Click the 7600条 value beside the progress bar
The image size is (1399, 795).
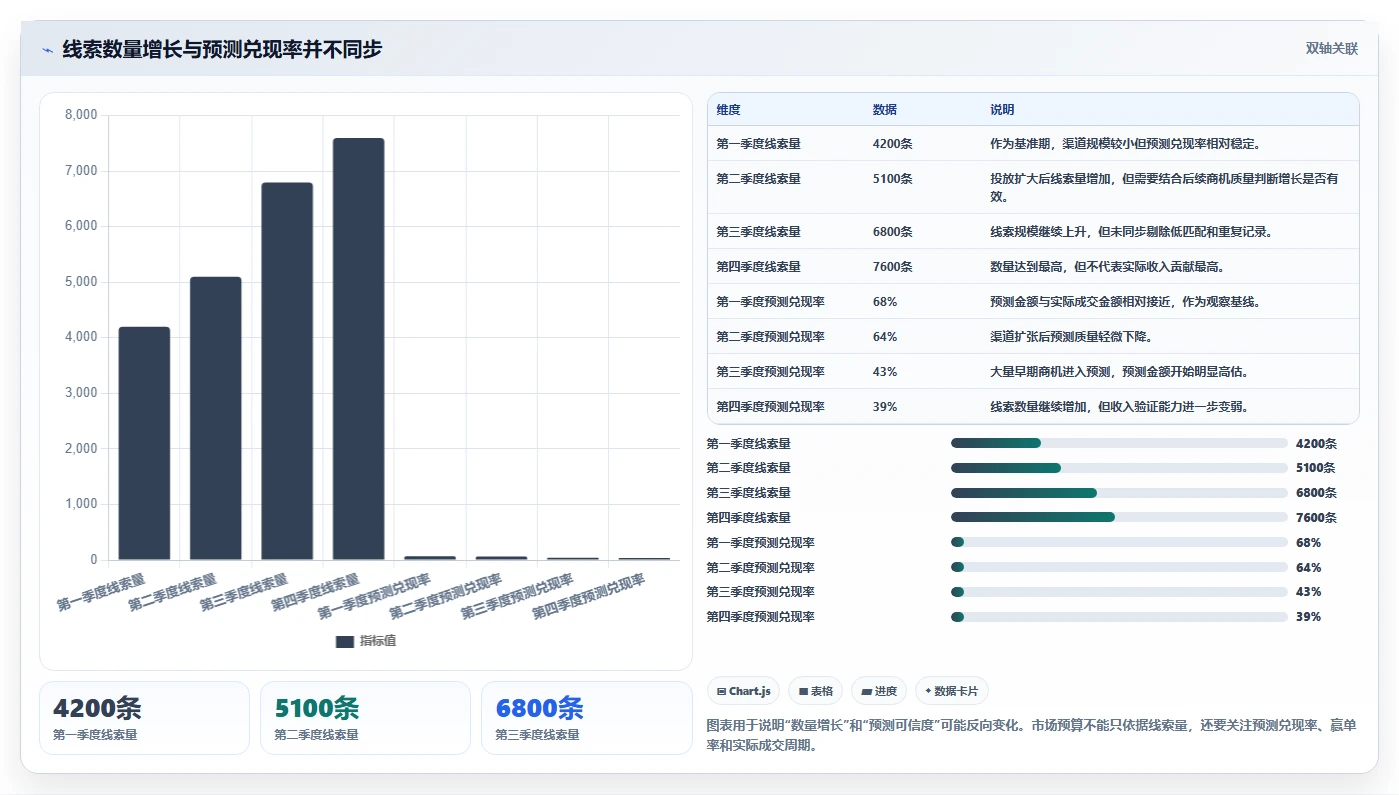pos(1316,518)
